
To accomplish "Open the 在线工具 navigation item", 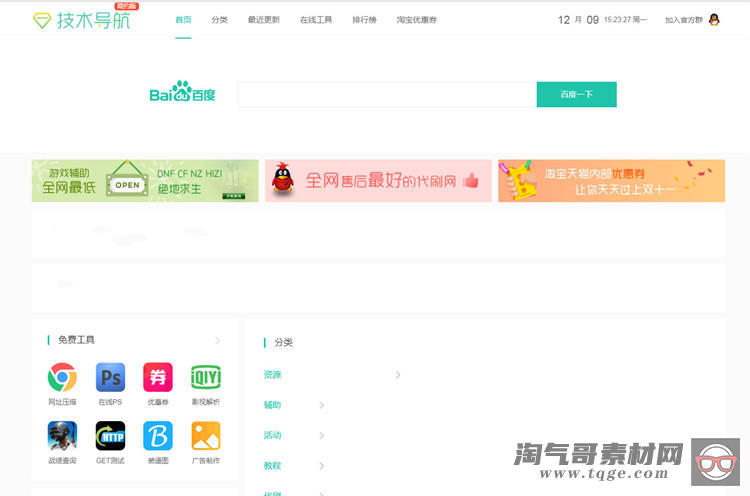I will [316, 20].
